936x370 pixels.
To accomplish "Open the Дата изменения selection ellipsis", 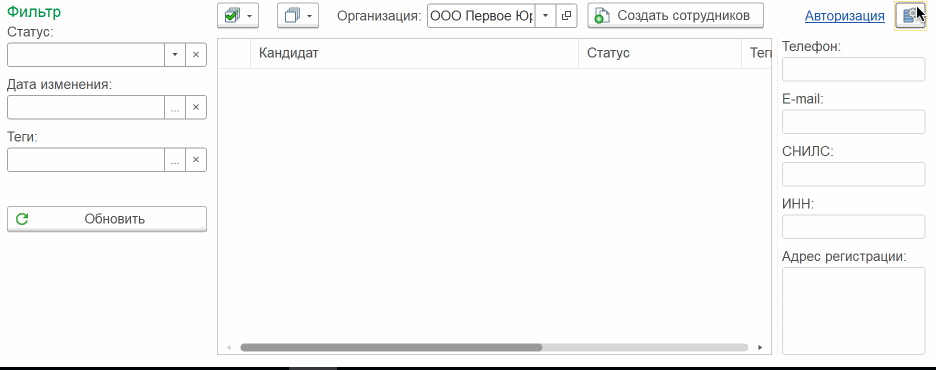I will (175, 107).
